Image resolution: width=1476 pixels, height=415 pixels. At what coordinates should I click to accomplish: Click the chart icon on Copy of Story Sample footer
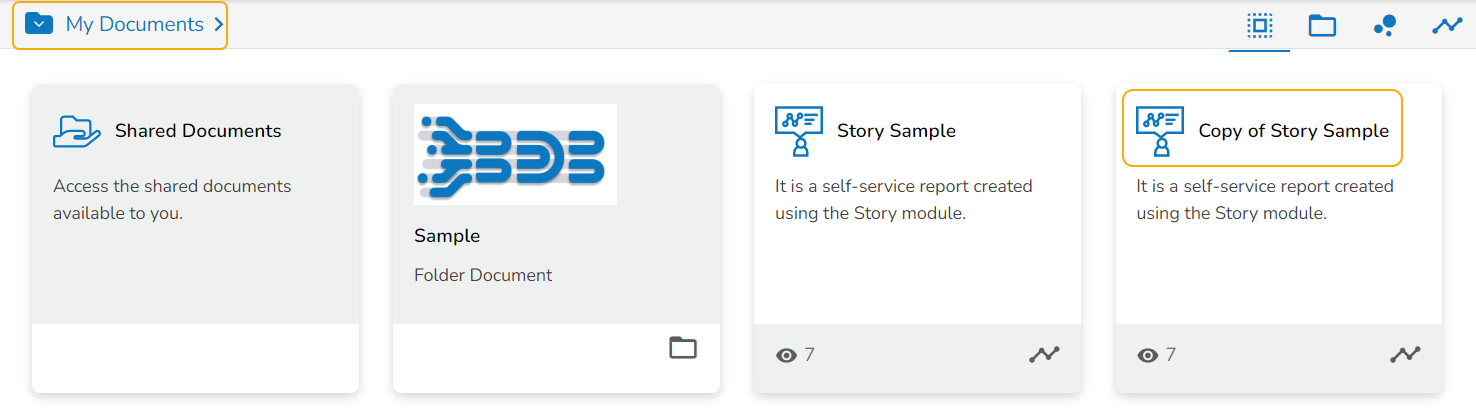click(1405, 354)
